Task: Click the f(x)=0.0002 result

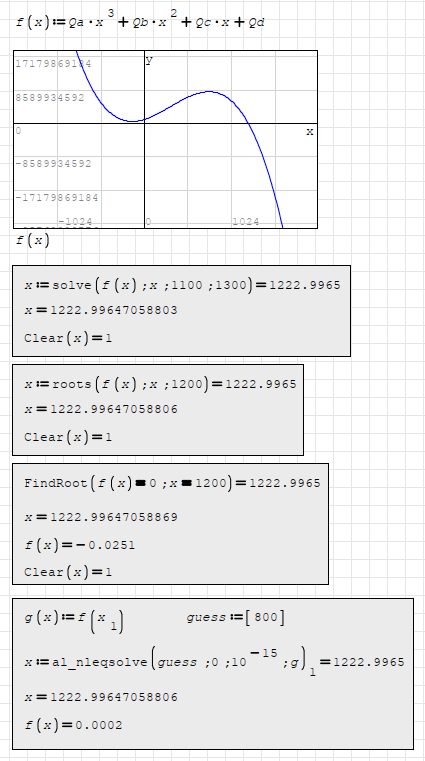Action: pos(73,726)
